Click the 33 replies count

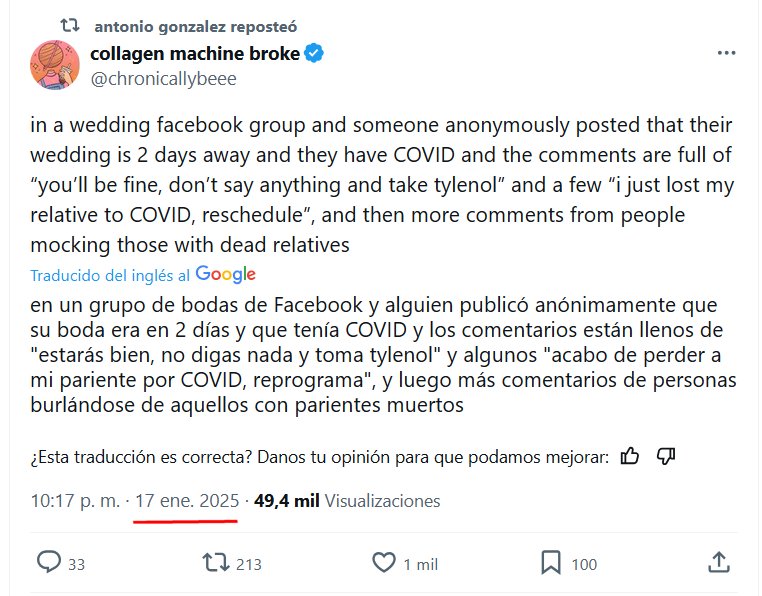click(76, 564)
